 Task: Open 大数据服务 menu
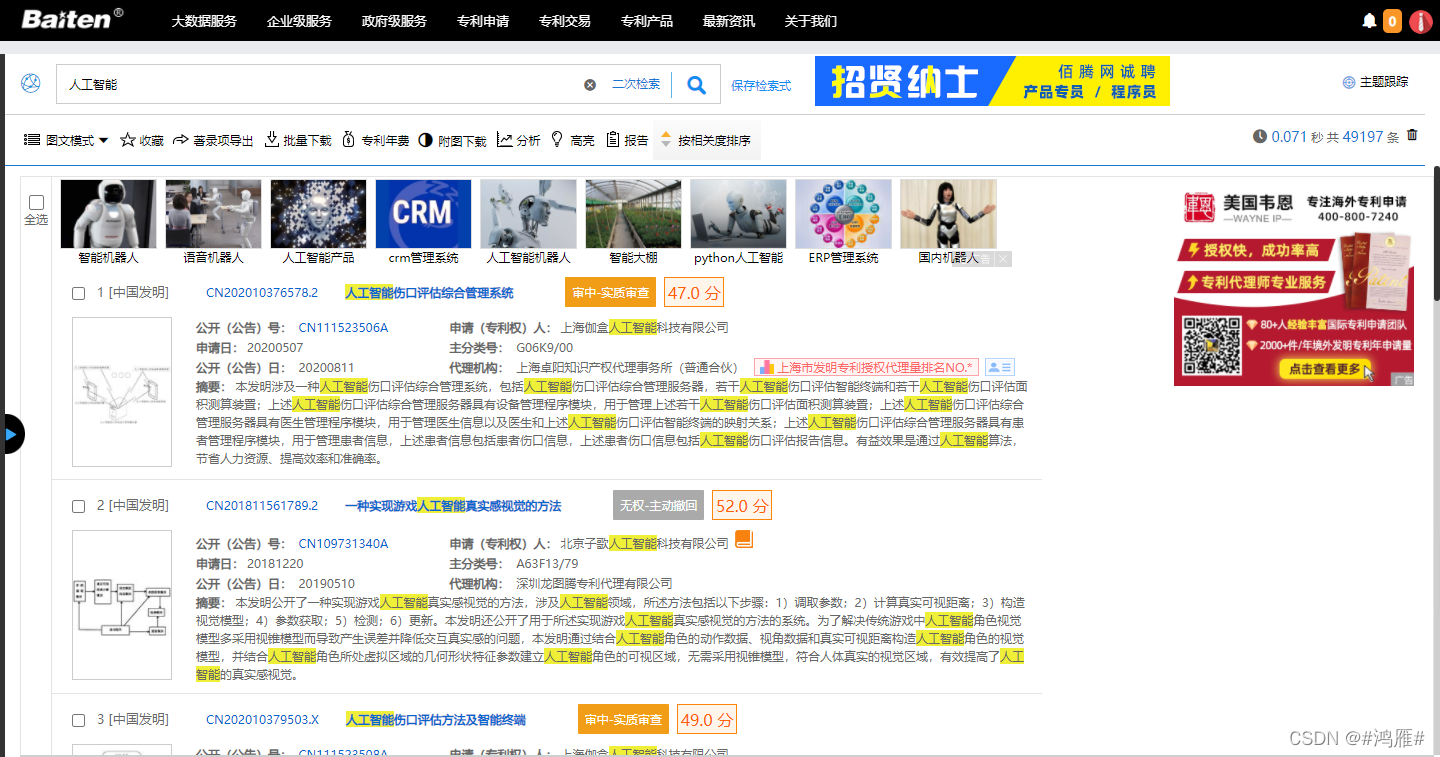[204, 21]
